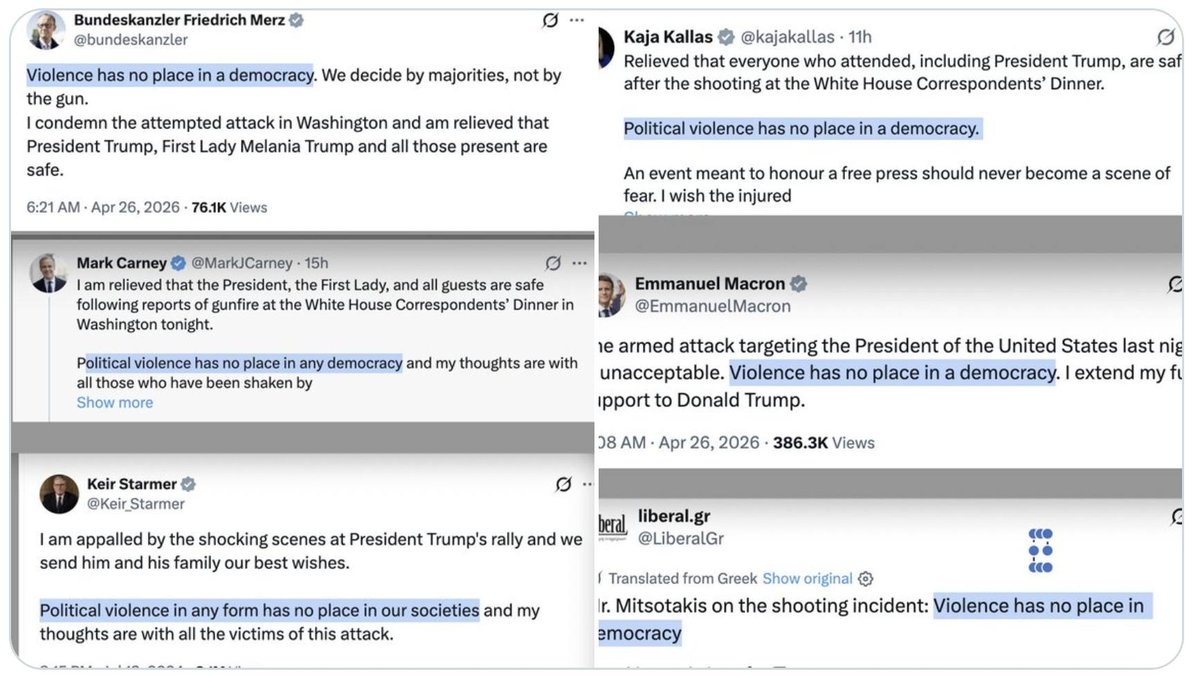Click Emmanuel Macron's verified badge
The width and height of the screenshot is (1200, 676).
point(799,284)
